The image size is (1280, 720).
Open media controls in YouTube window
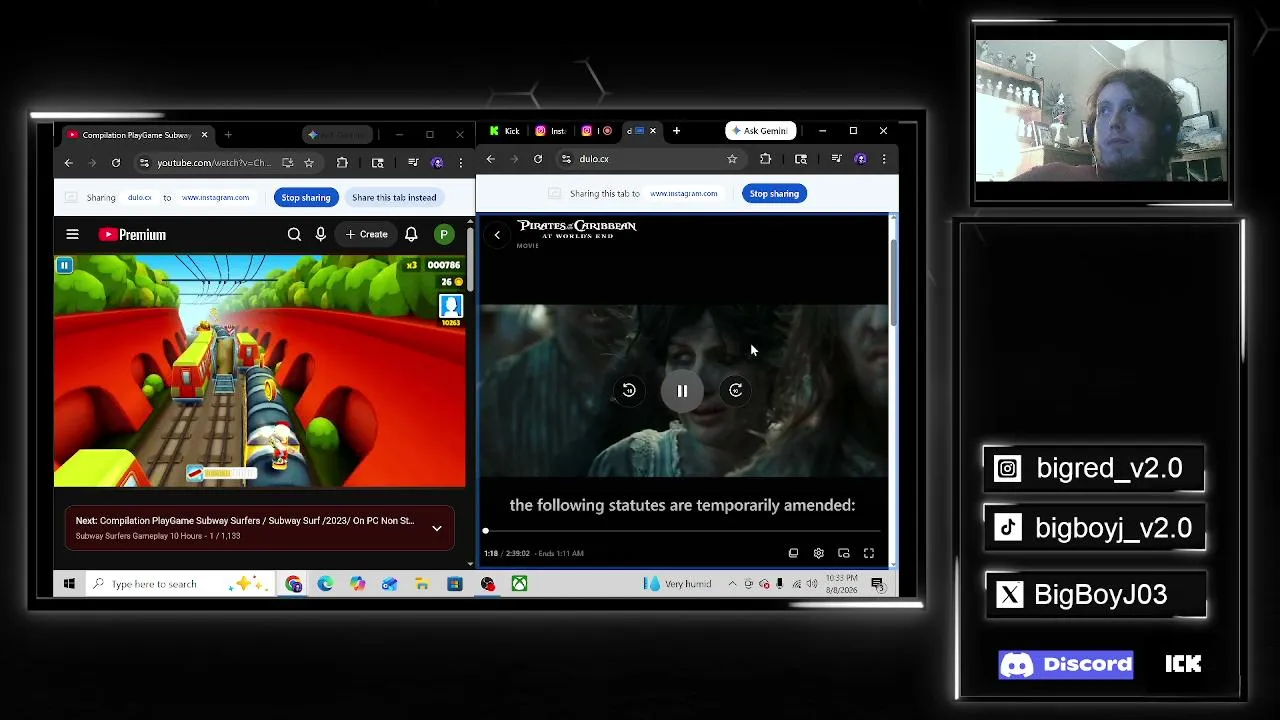click(x=413, y=163)
